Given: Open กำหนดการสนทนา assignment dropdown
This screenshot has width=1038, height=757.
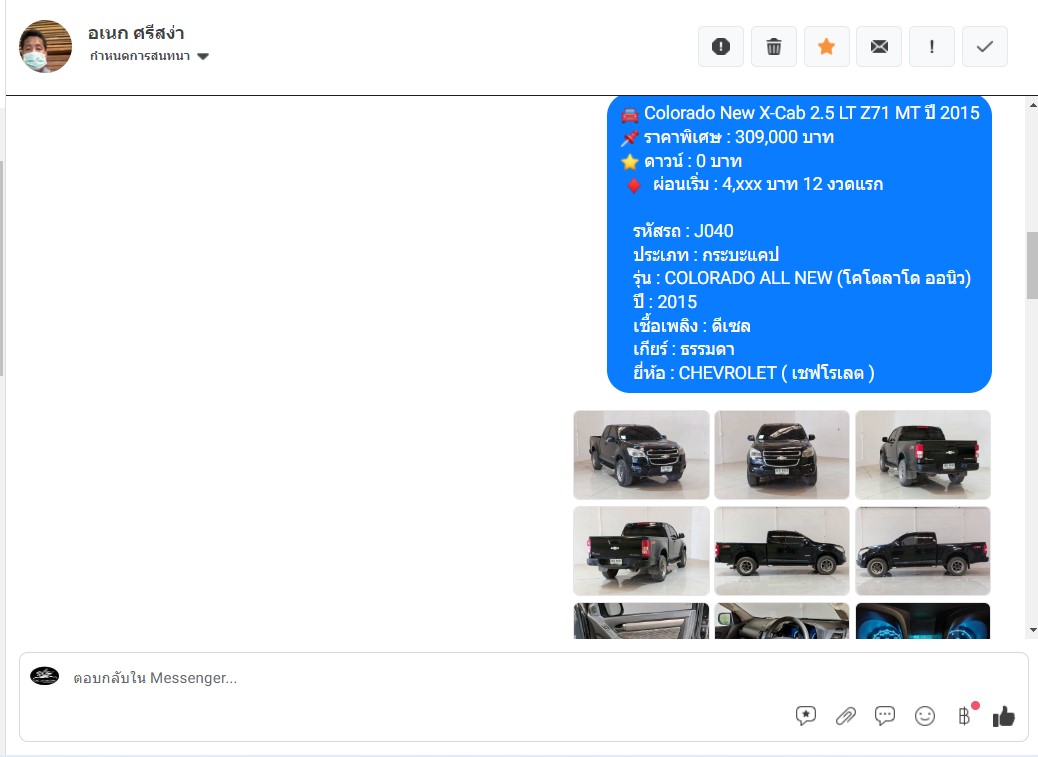Looking at the screenshot, I should point(150,56).
